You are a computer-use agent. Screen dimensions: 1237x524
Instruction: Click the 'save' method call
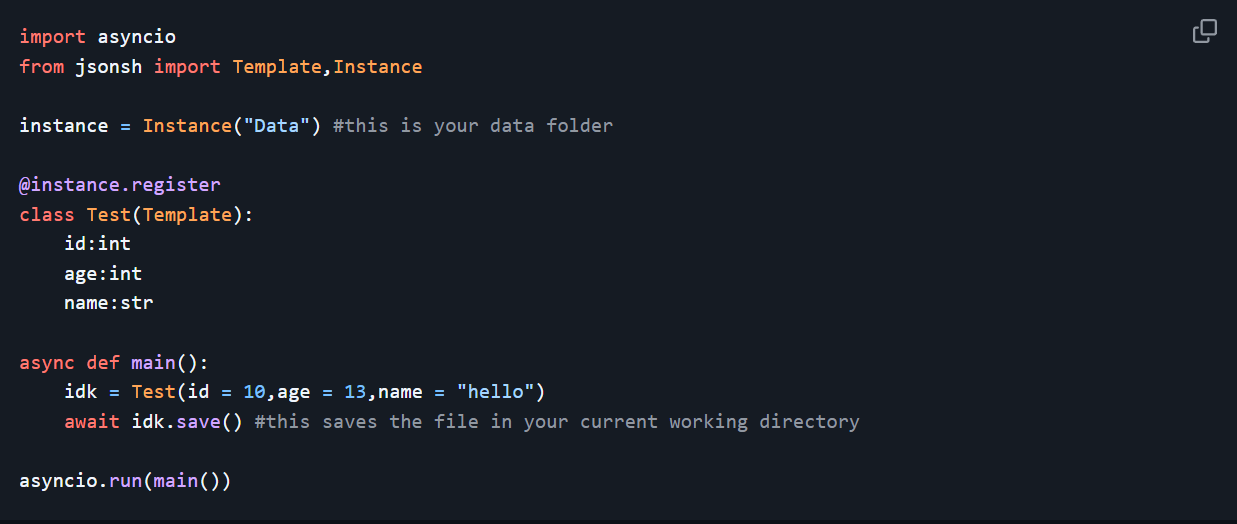tap(198, 421)
